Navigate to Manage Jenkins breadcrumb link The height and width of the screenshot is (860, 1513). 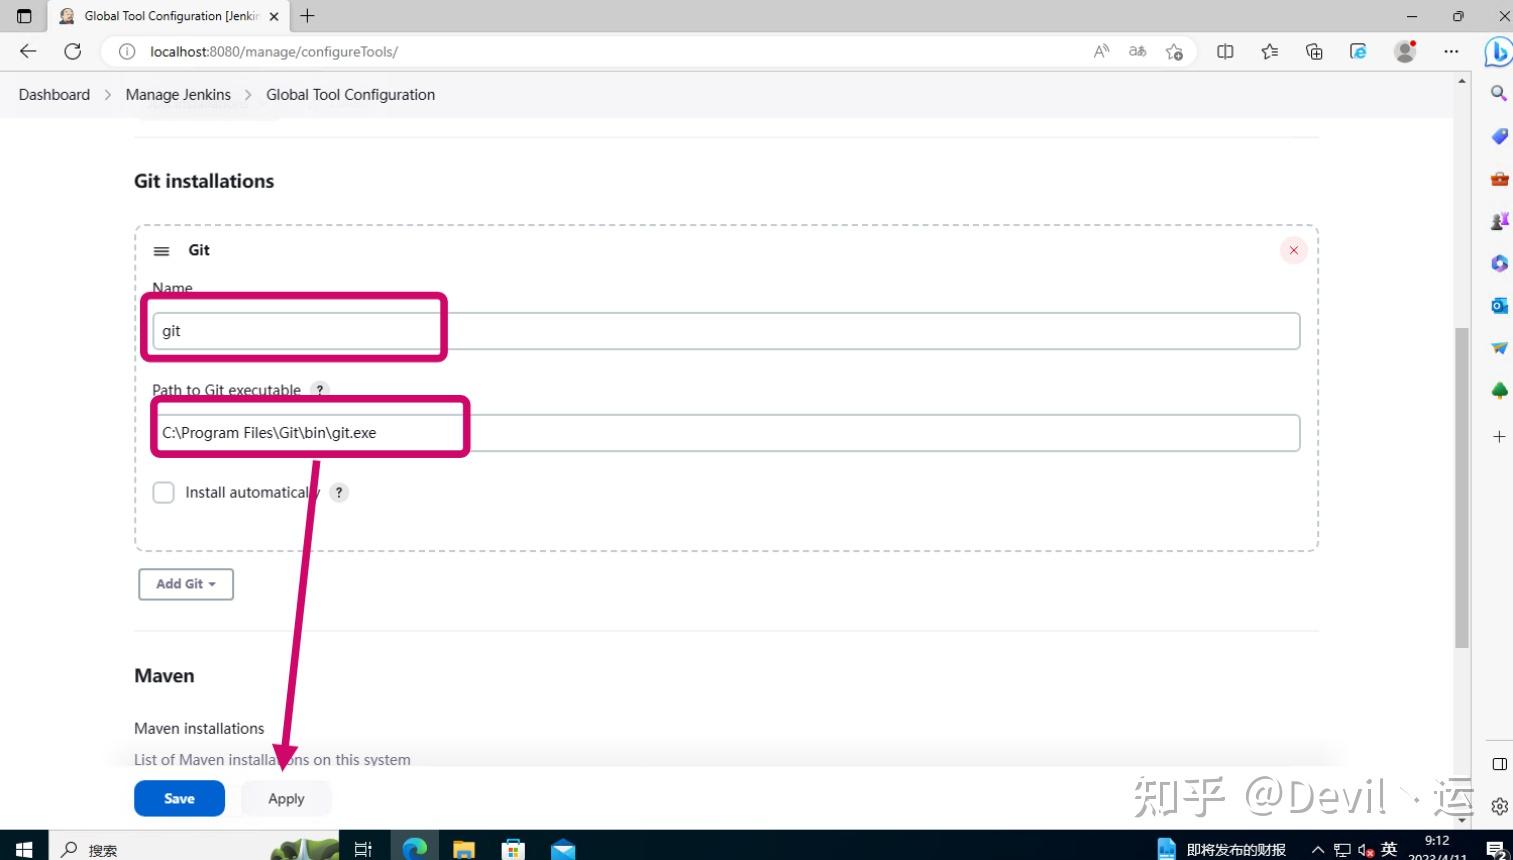(x=178, y=94)
